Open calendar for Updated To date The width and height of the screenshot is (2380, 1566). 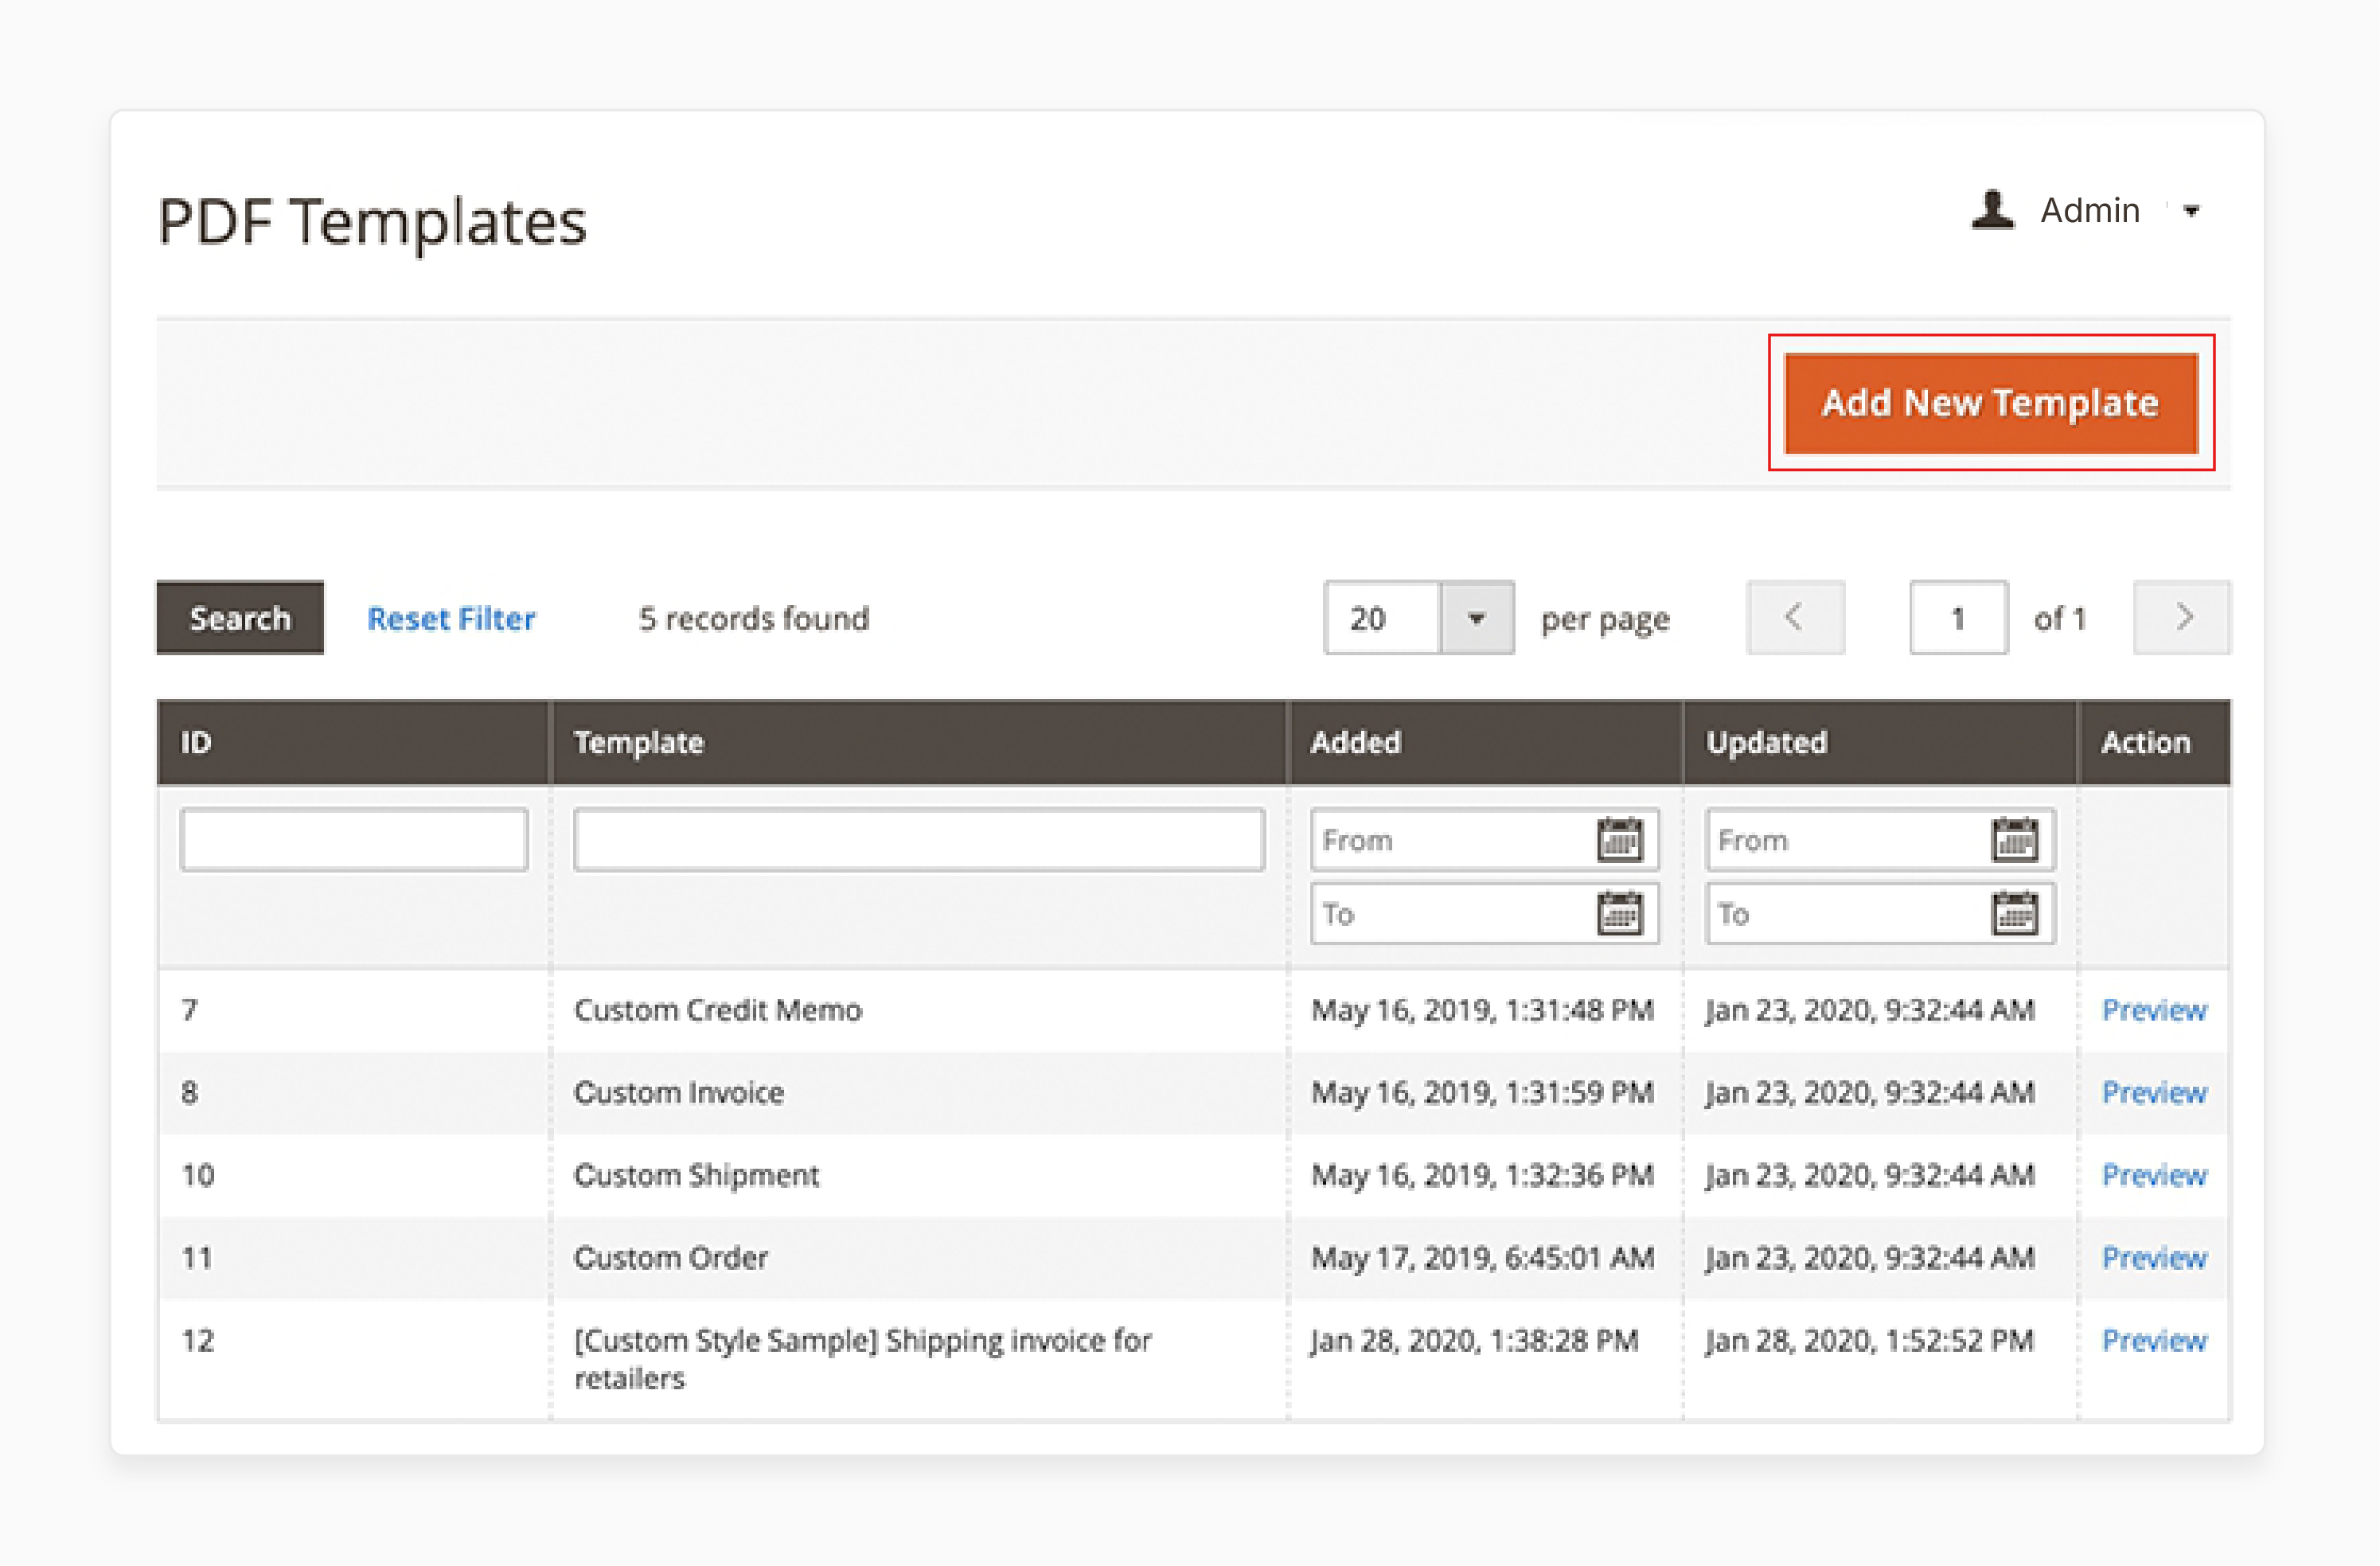coord(2015,913)
